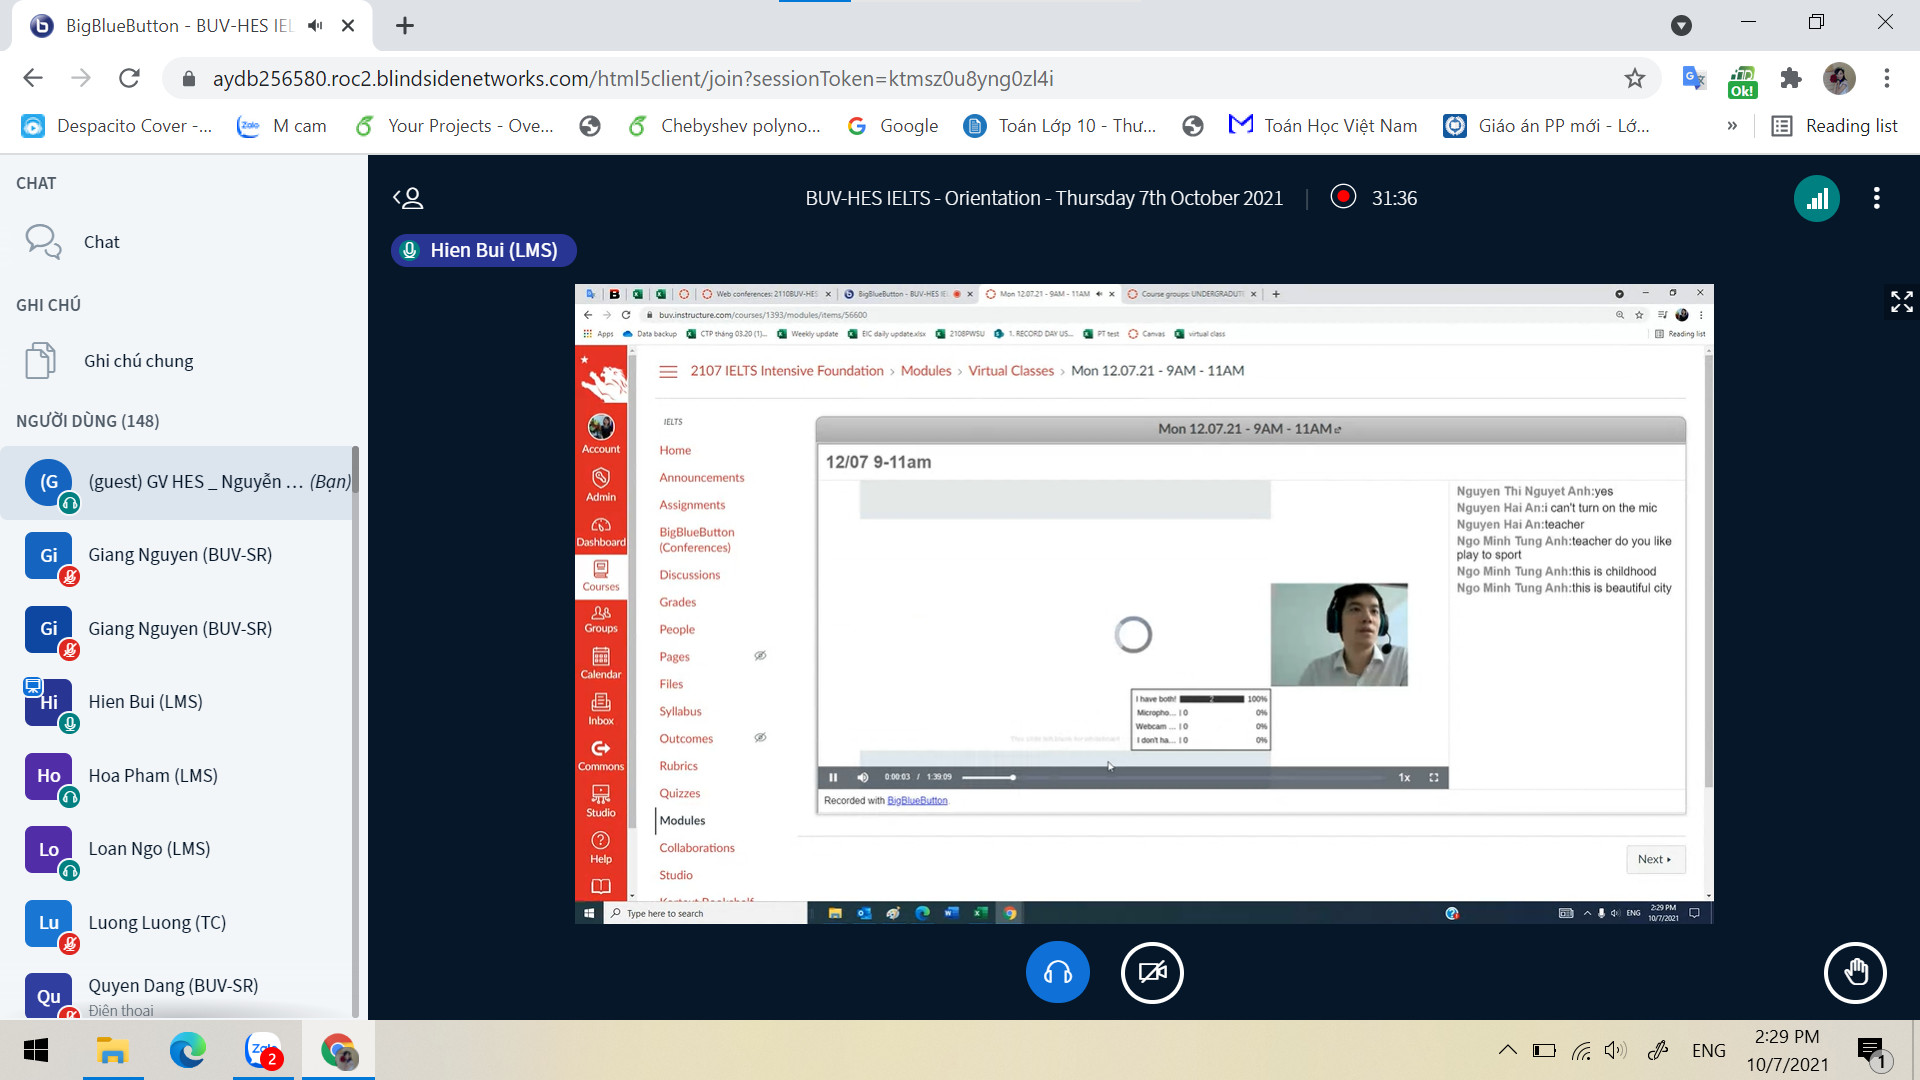
Task: Open Google Translate extension icon
Action: 1693,78
